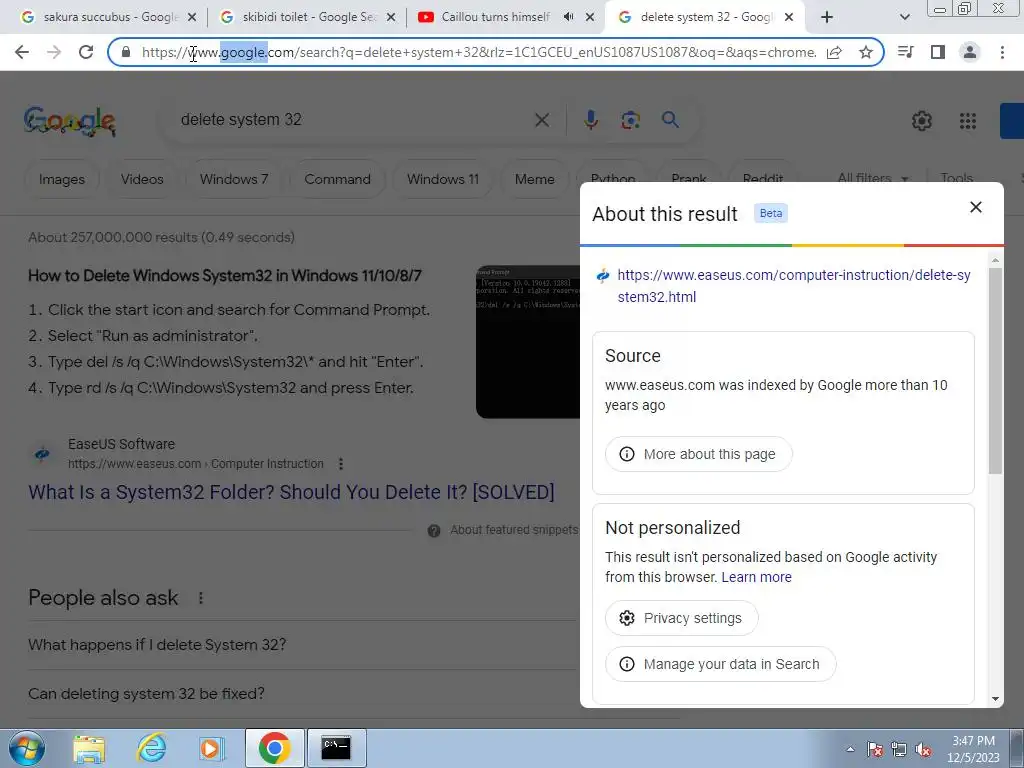Close the skibidi toilet tab
Viewport: 1024px width, 768px height.
pyautogui.click(x=391, y=17)
